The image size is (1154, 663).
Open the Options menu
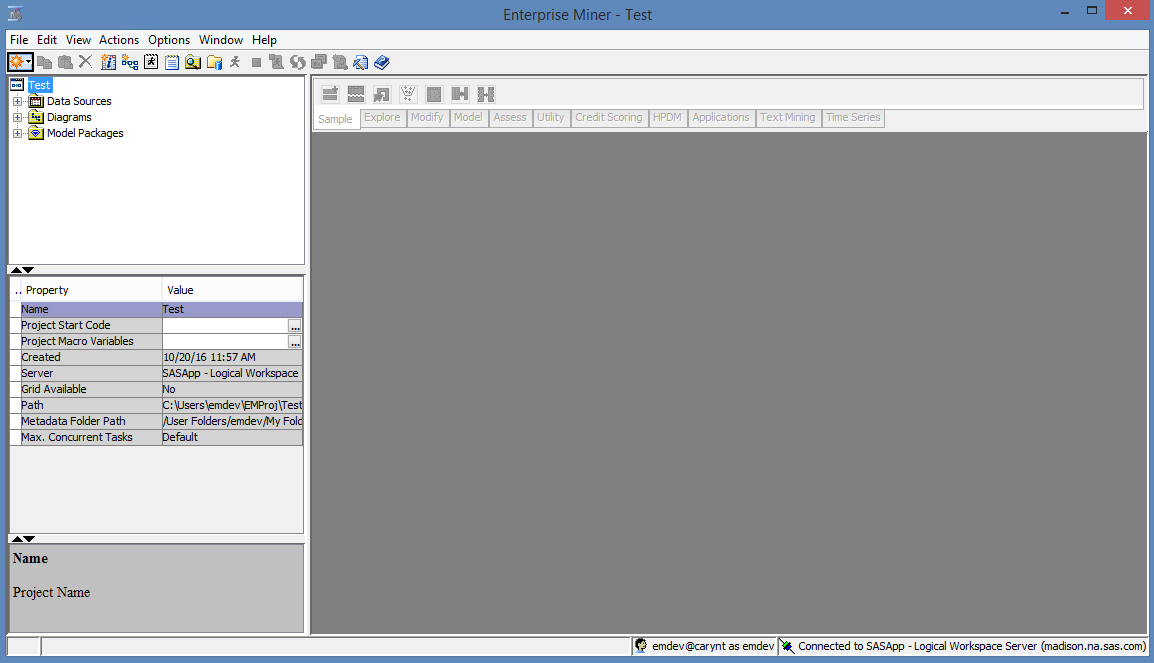coord(169,40)
